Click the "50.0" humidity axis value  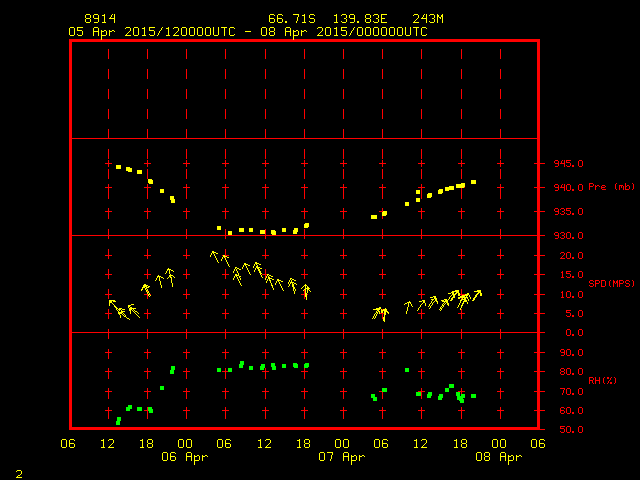click(x=571, y=430)
